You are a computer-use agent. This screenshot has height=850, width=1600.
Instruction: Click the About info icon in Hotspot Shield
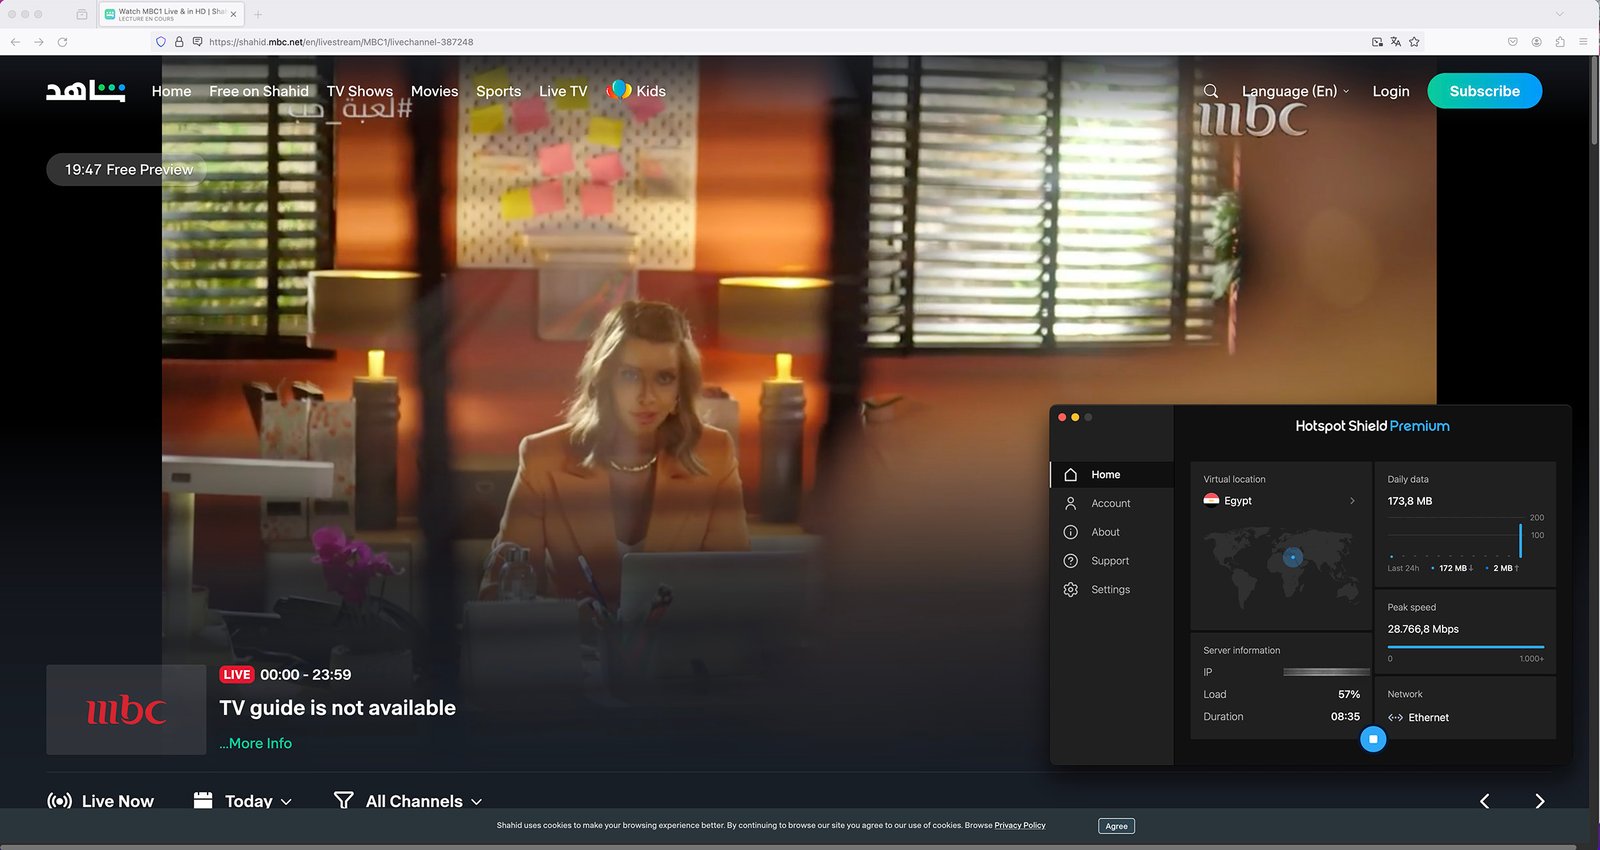pos(1071,533)
